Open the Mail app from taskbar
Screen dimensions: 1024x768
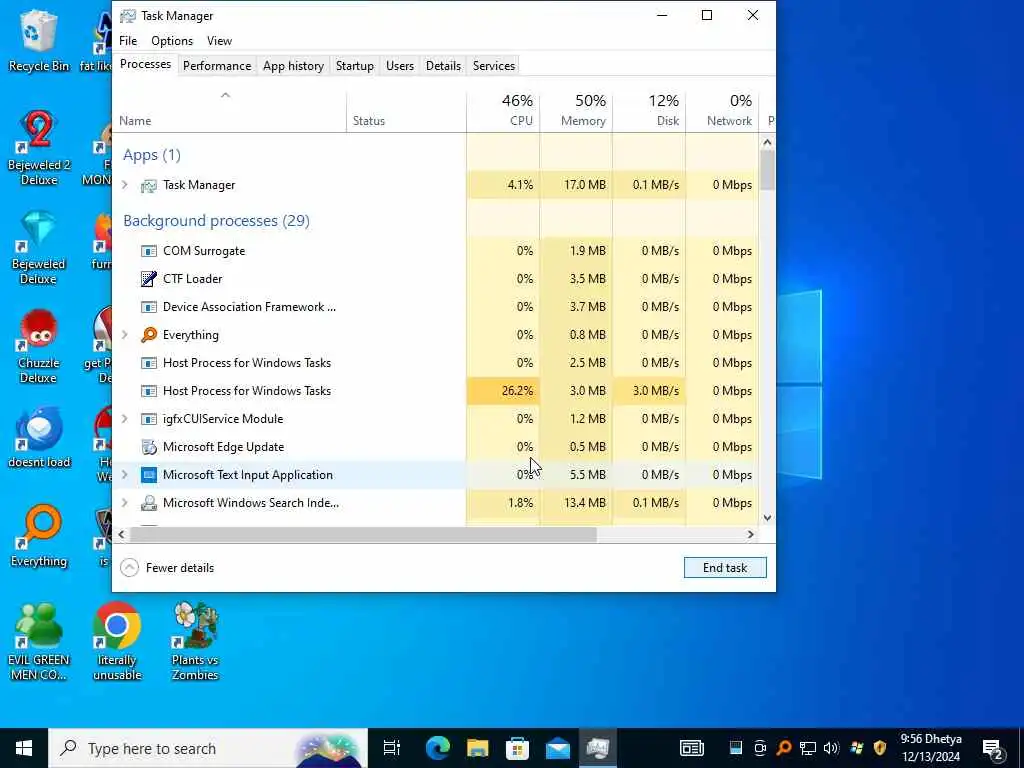click(x=558, y=748)
